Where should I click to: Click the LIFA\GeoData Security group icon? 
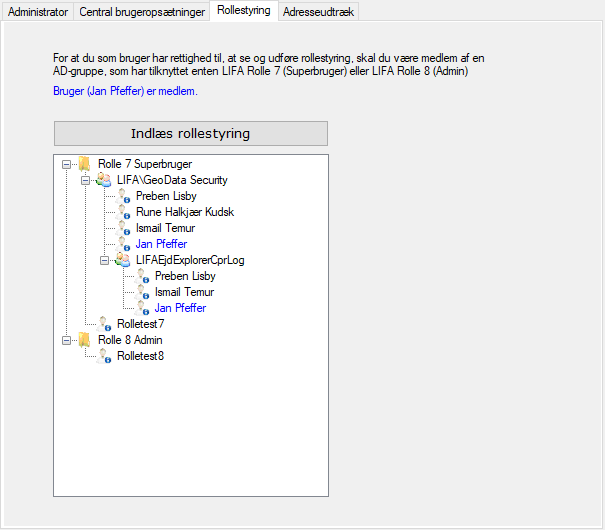(104, 180)
